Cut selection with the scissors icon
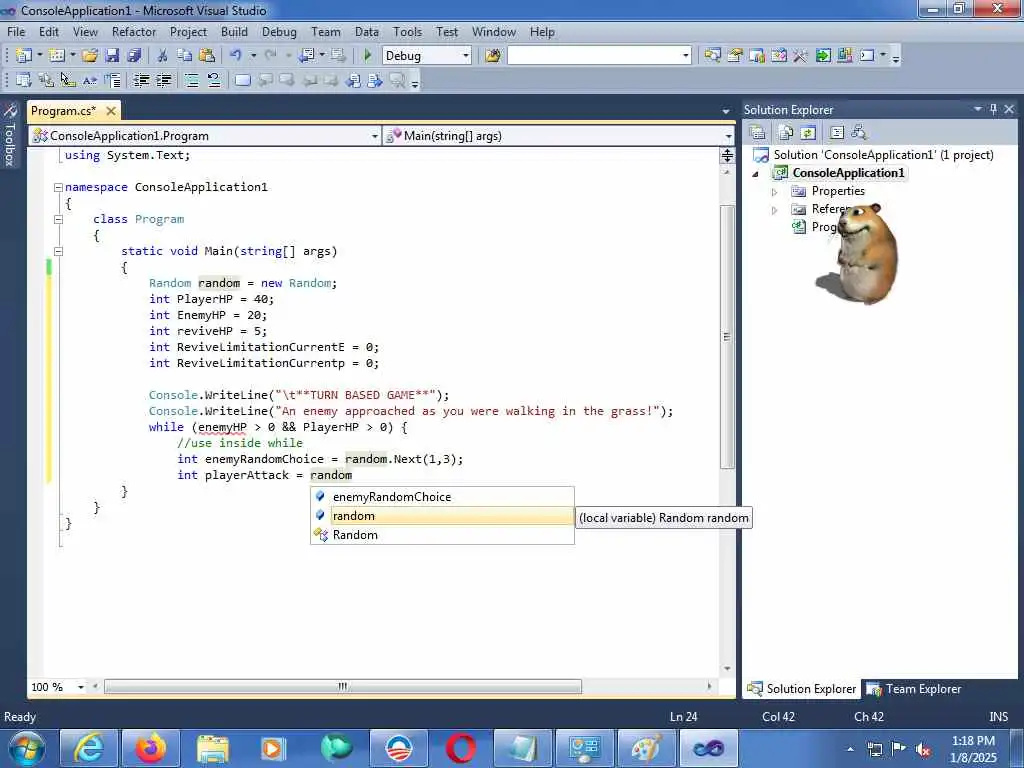1024x768 pixels. click(x=162, y=56)
